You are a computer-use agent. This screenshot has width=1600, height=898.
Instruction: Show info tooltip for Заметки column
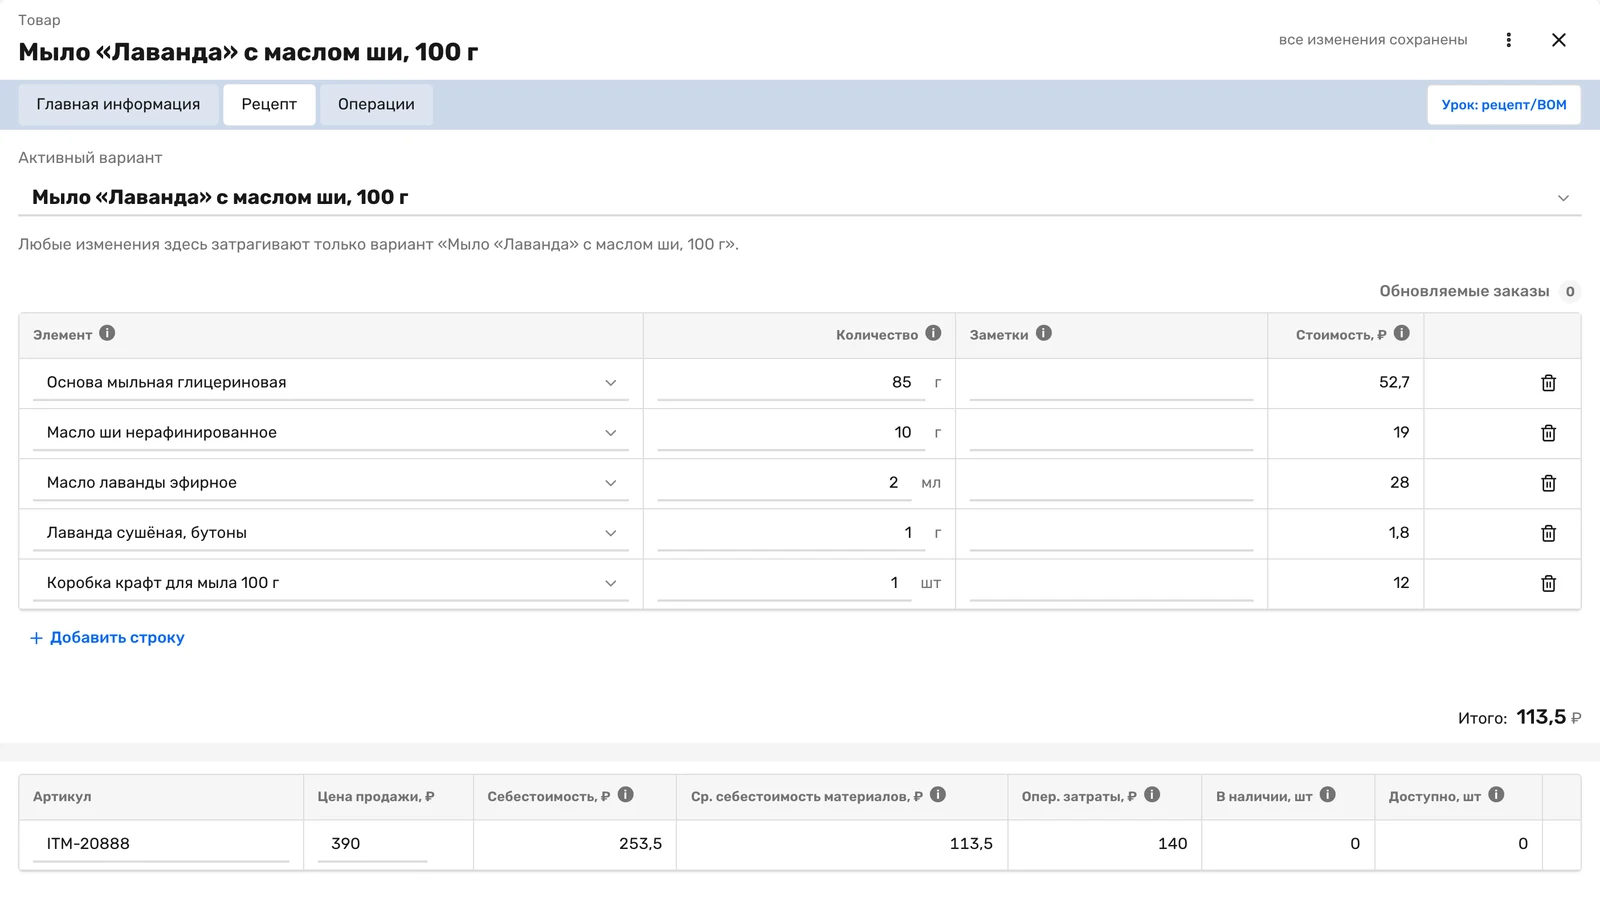tap(1044, 333)
